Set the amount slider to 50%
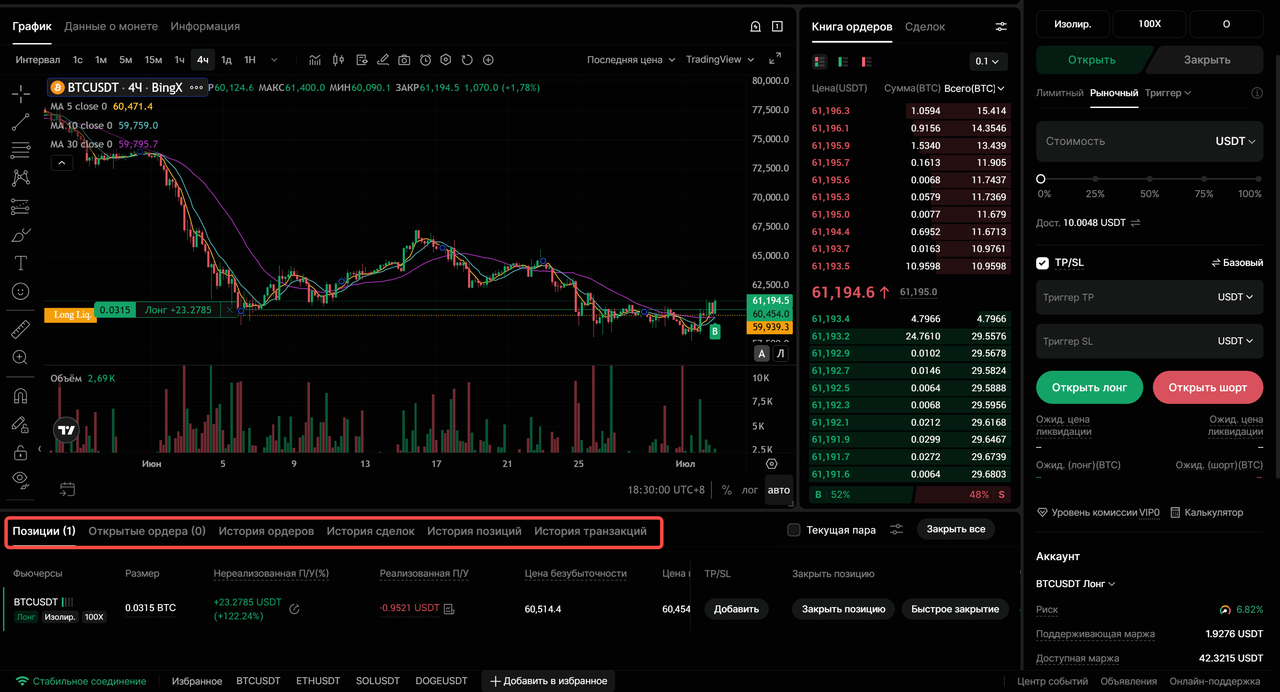The image size is (1280, 692). [x=1150, y=180]
